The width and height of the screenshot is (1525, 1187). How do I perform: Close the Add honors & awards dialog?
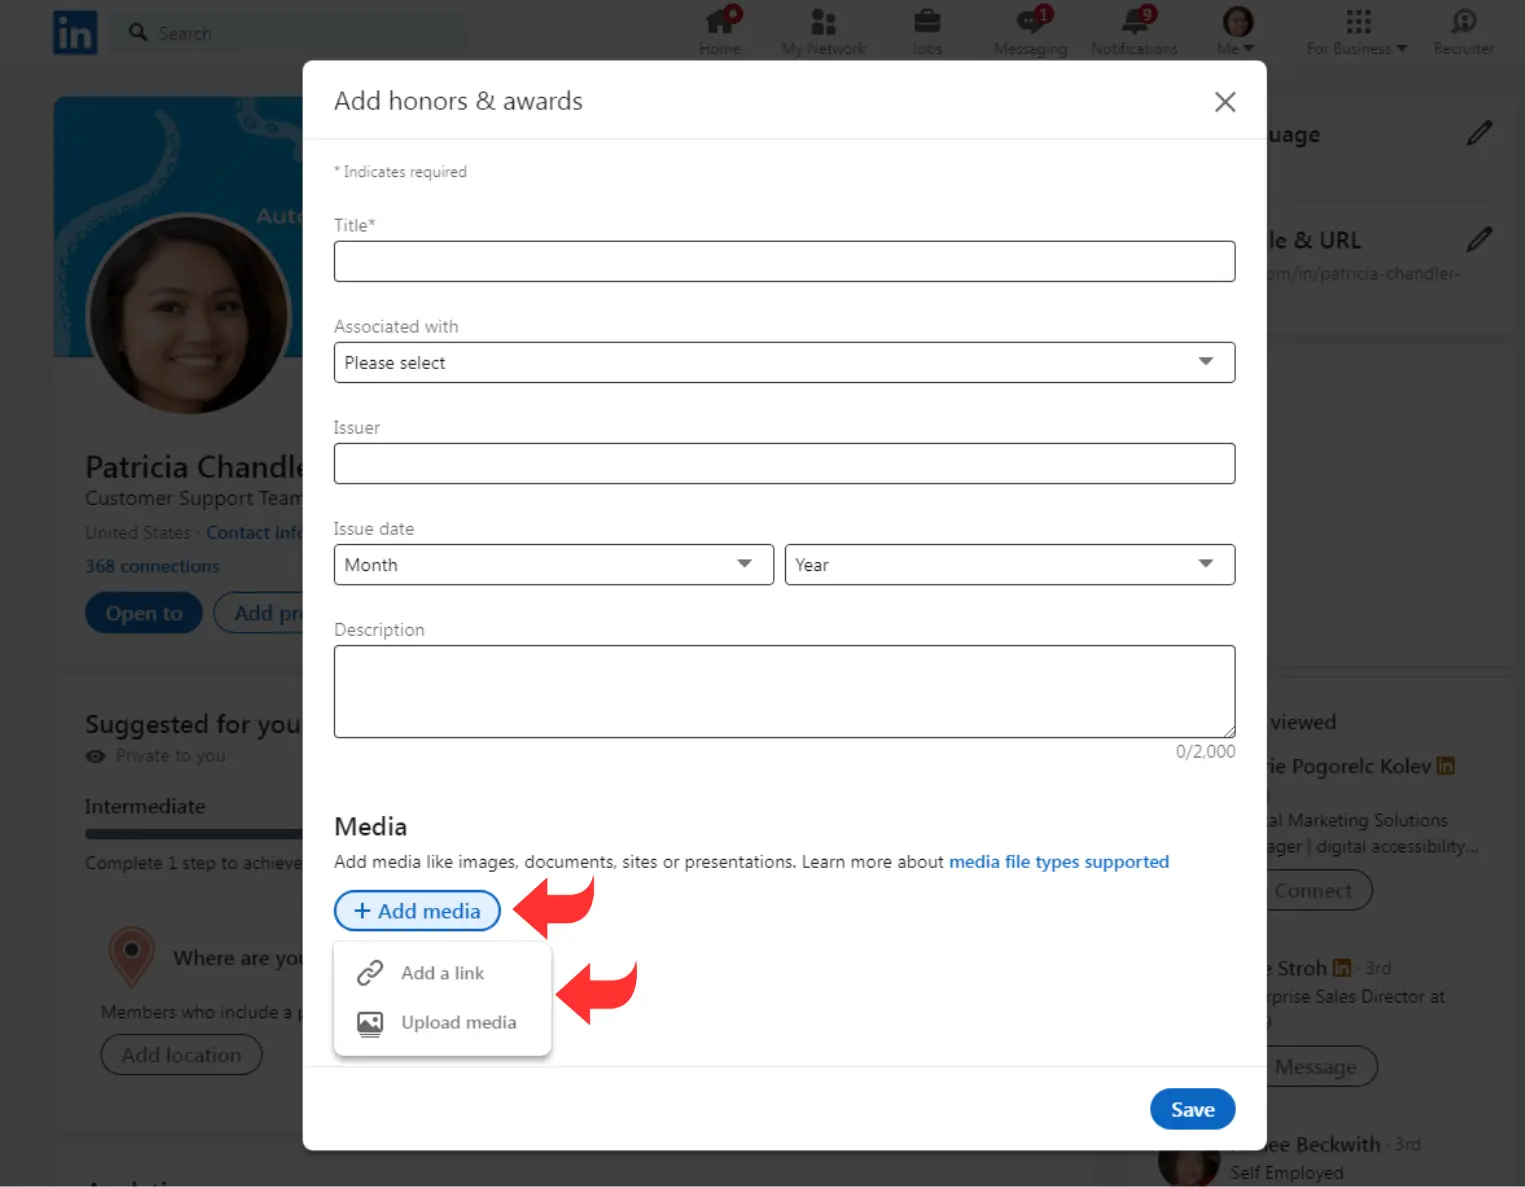pos(1225,102)
